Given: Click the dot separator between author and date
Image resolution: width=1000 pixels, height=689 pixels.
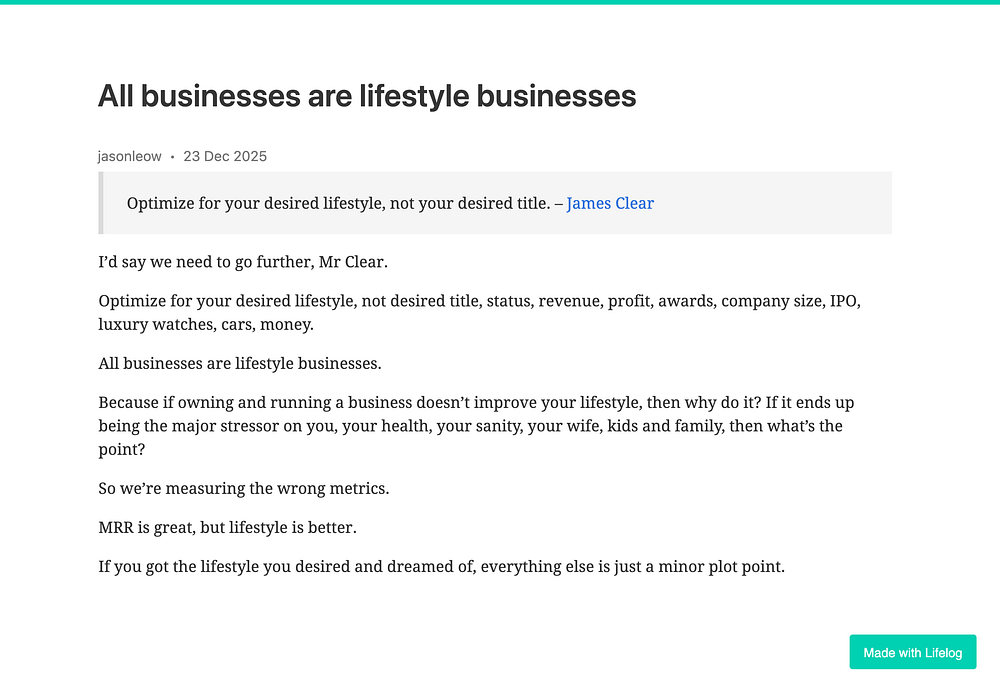Looking at the screenshot, I should pos(172,157).
